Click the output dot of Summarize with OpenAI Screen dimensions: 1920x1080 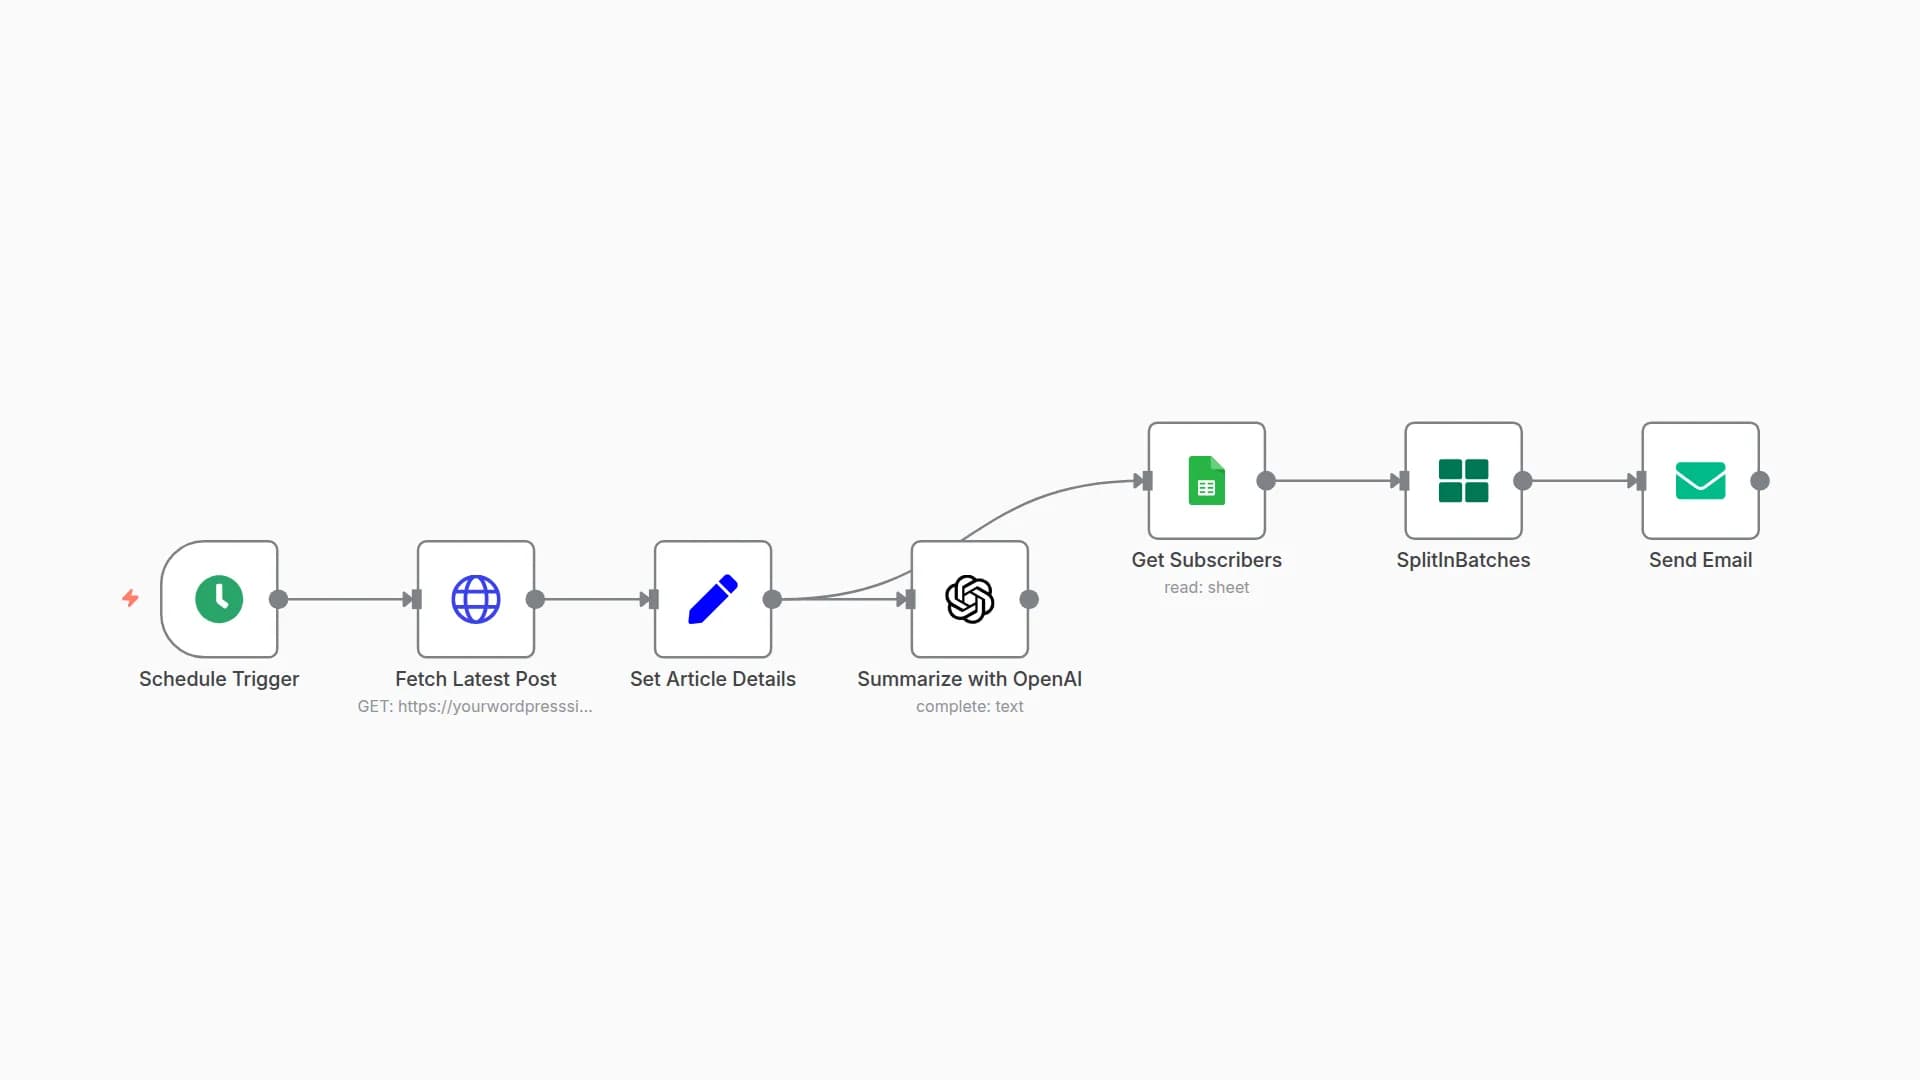click(1030, 600)
